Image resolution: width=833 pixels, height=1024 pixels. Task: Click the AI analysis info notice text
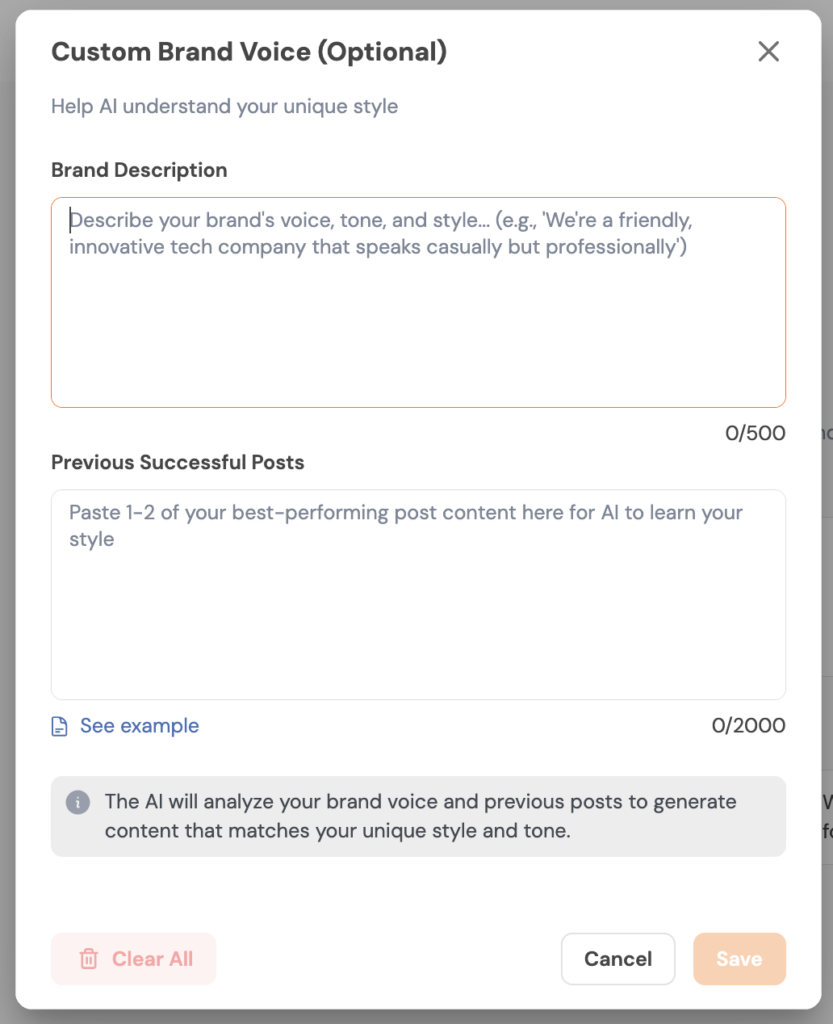coord(420,816)
